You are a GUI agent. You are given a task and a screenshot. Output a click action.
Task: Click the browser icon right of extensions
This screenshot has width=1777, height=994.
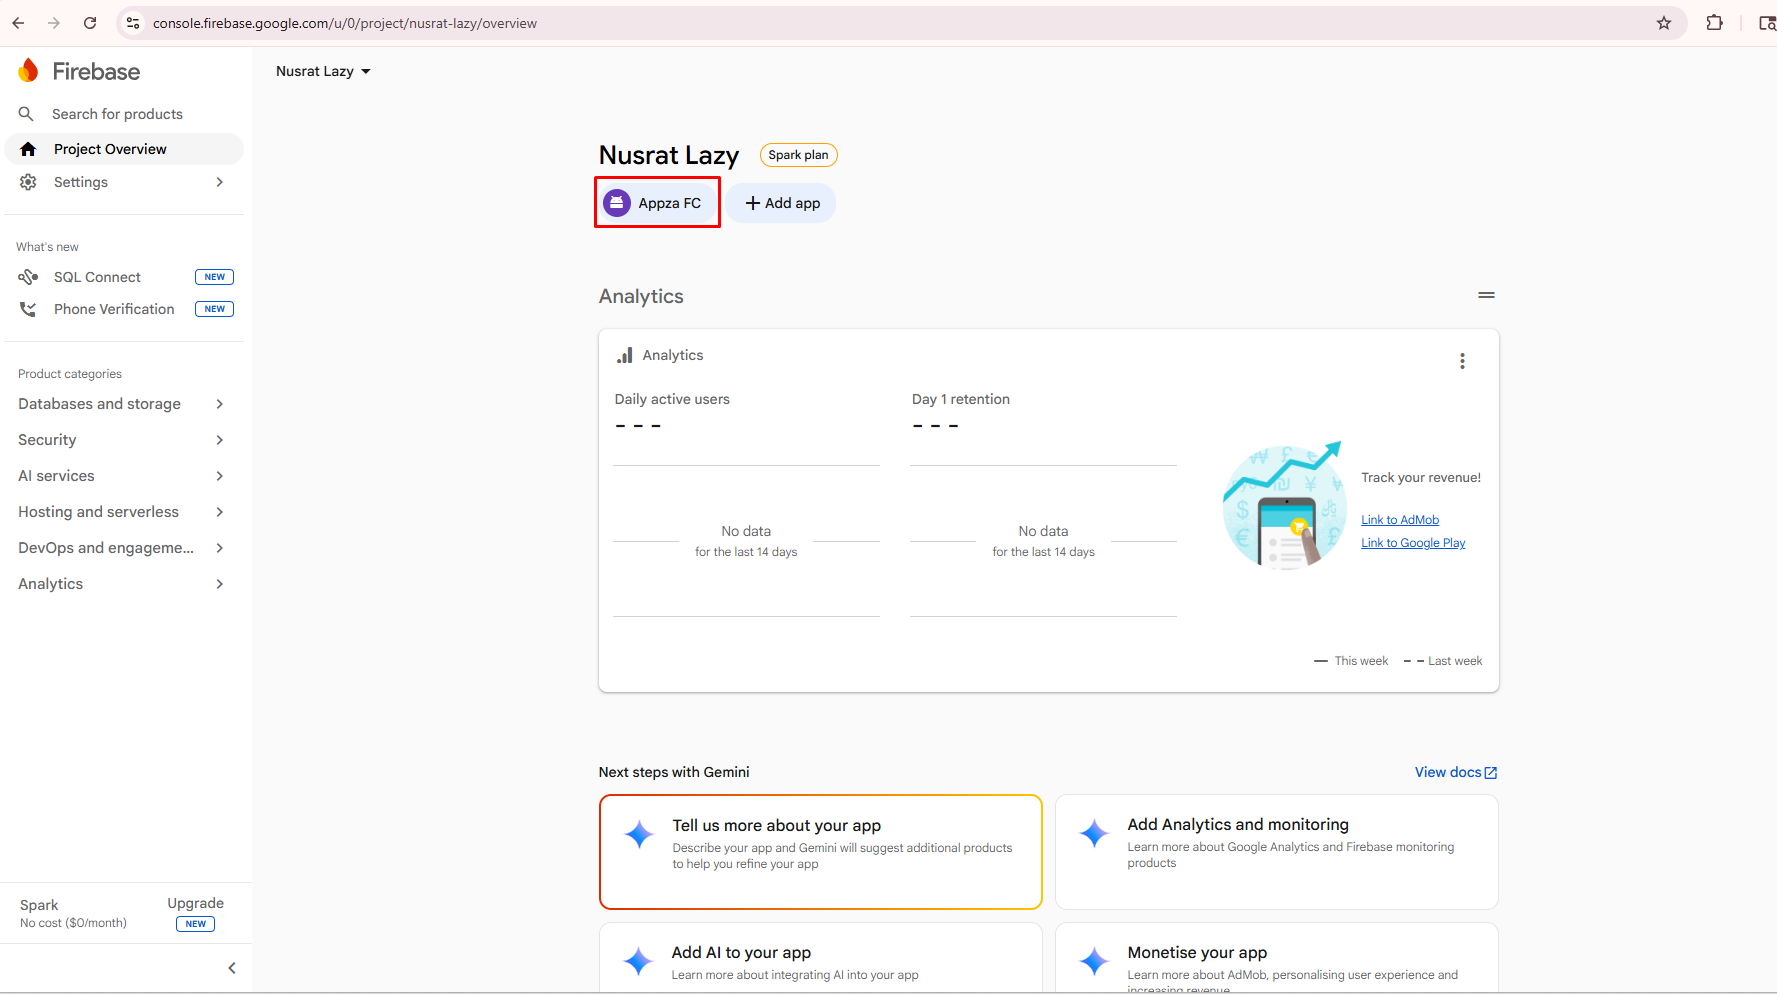point(1766,23)
